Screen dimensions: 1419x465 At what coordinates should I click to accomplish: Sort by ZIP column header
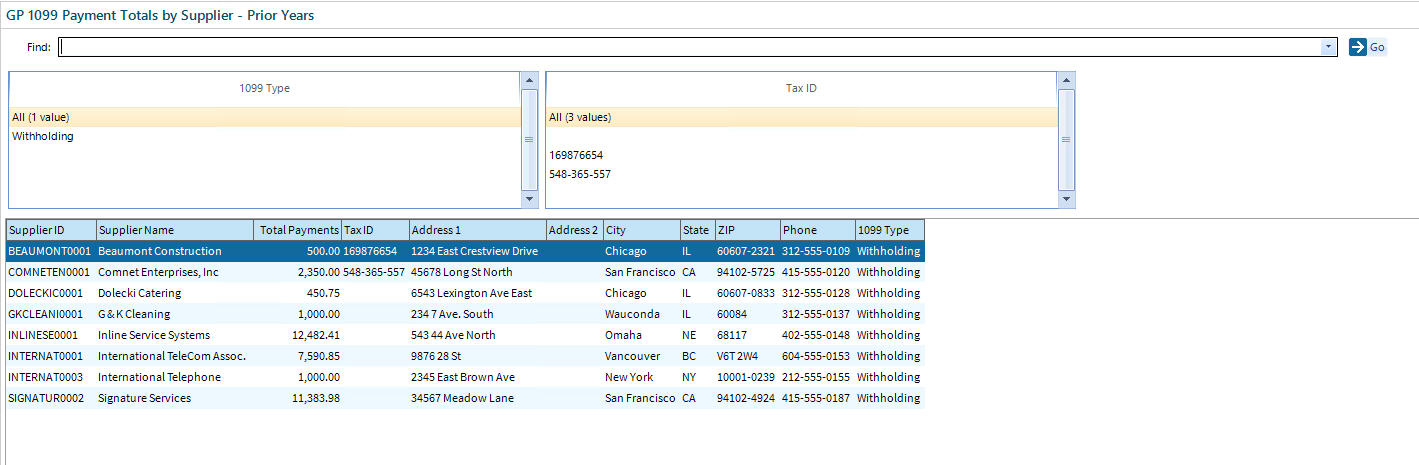(747, 230)
